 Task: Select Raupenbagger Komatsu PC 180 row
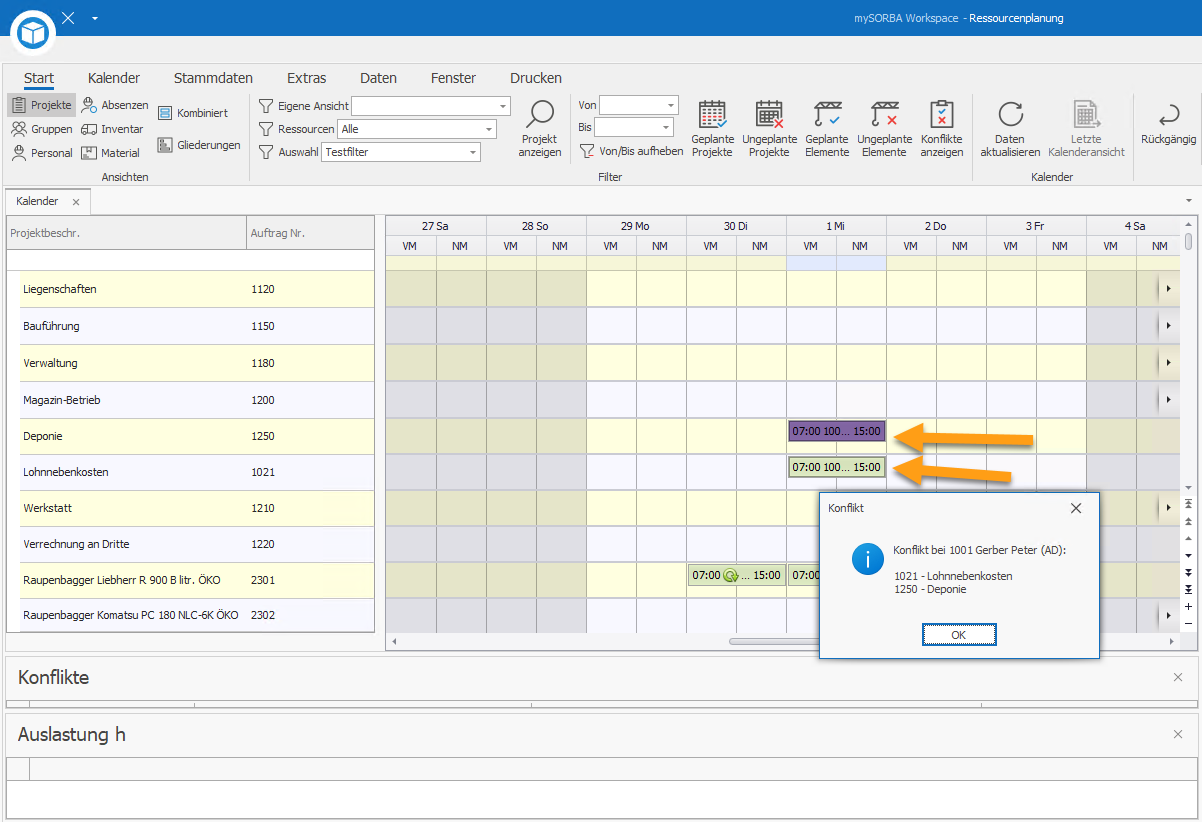(x=190, y=615)
